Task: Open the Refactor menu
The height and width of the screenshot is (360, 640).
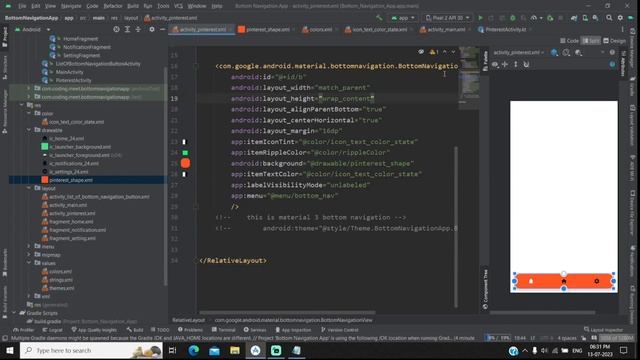Action: tap(113, 6)
